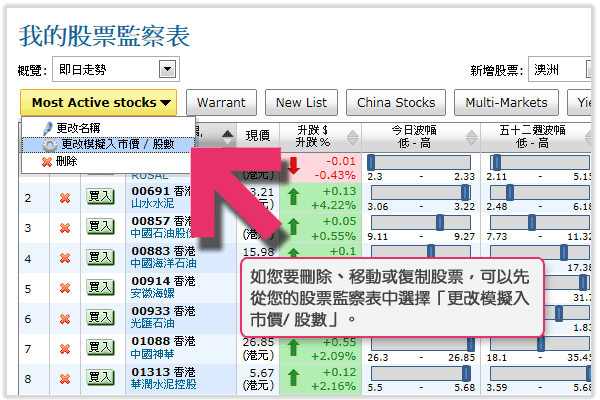Image resolution: width=600 pixels, height=400 pixels.
Task: Click 買入 button for 00914 安徽海螺
Action: coord(100,287)
